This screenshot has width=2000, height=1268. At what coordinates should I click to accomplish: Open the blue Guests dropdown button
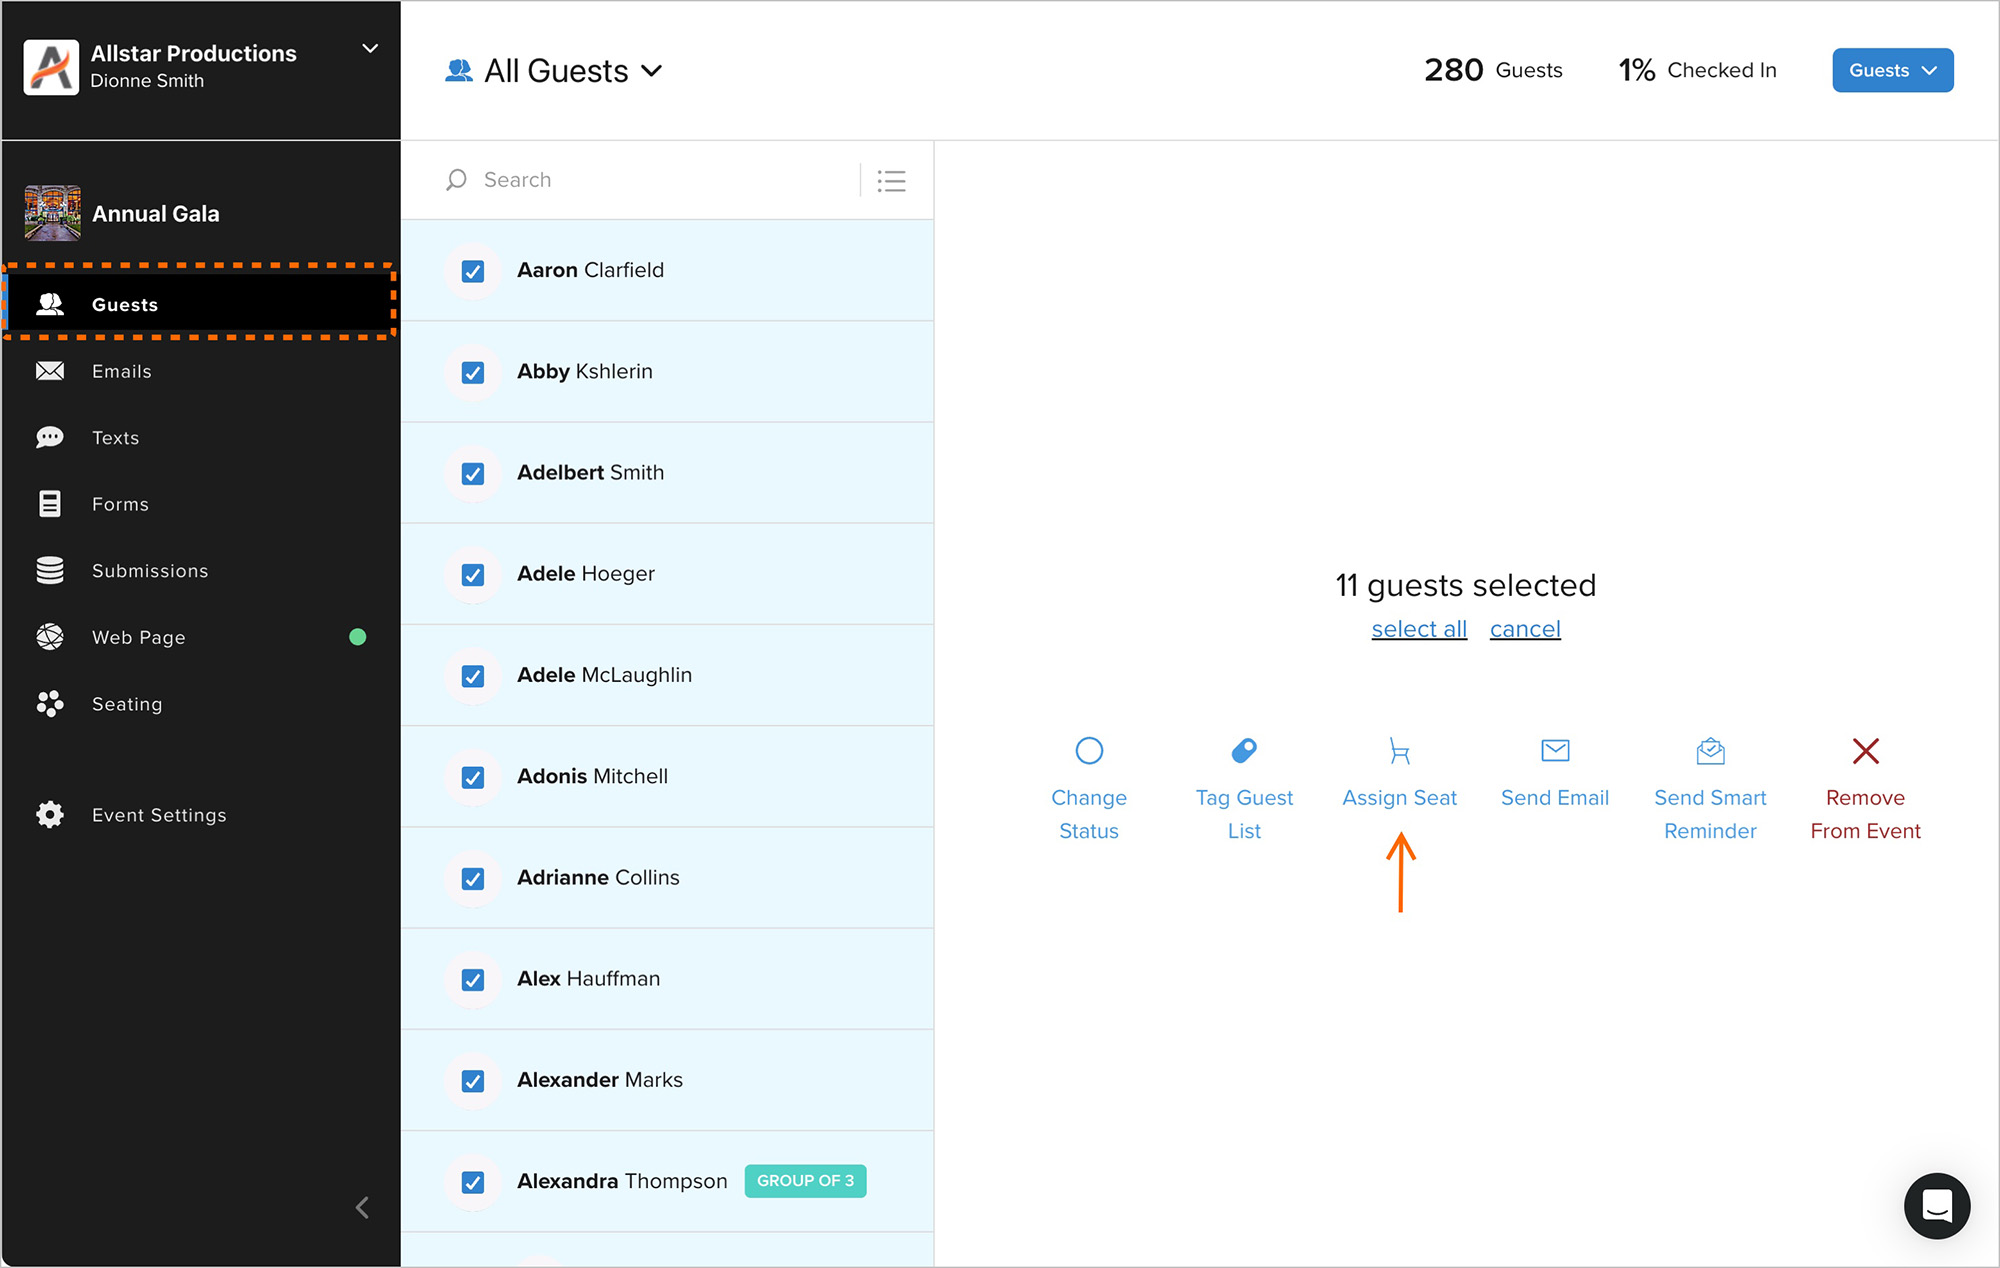tap(1892, 70)
